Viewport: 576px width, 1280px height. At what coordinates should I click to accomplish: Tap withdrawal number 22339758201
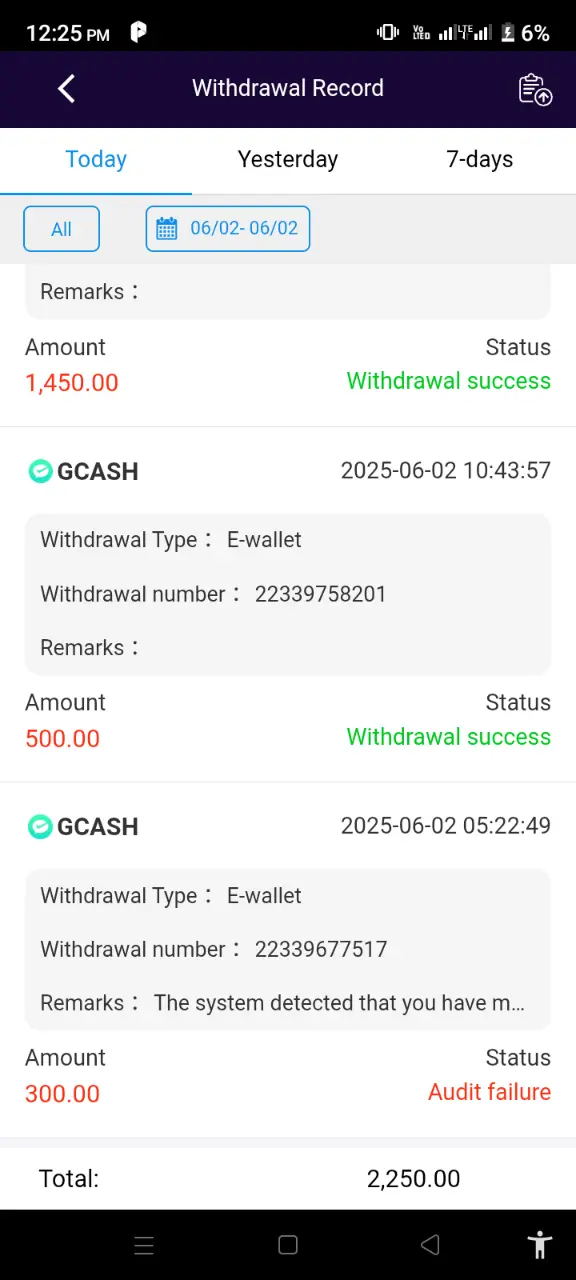pyautogui.click(x=320, y=594)
